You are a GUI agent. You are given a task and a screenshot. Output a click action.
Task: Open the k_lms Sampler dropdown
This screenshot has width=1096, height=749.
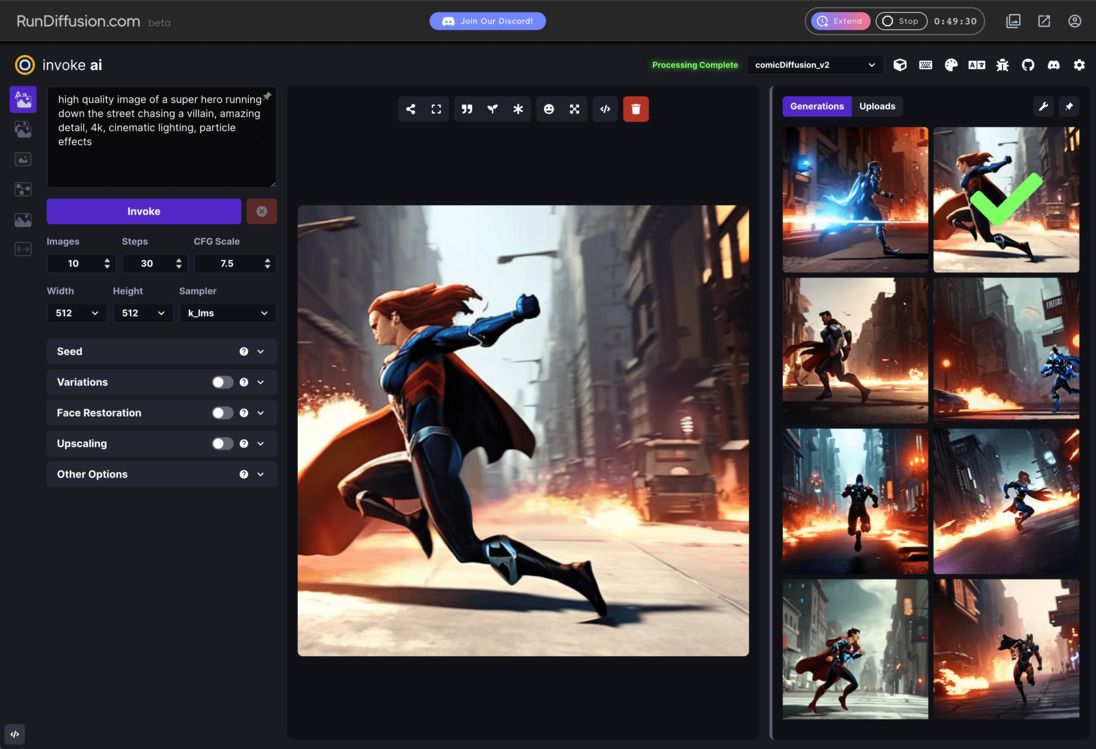click(228, 313)
